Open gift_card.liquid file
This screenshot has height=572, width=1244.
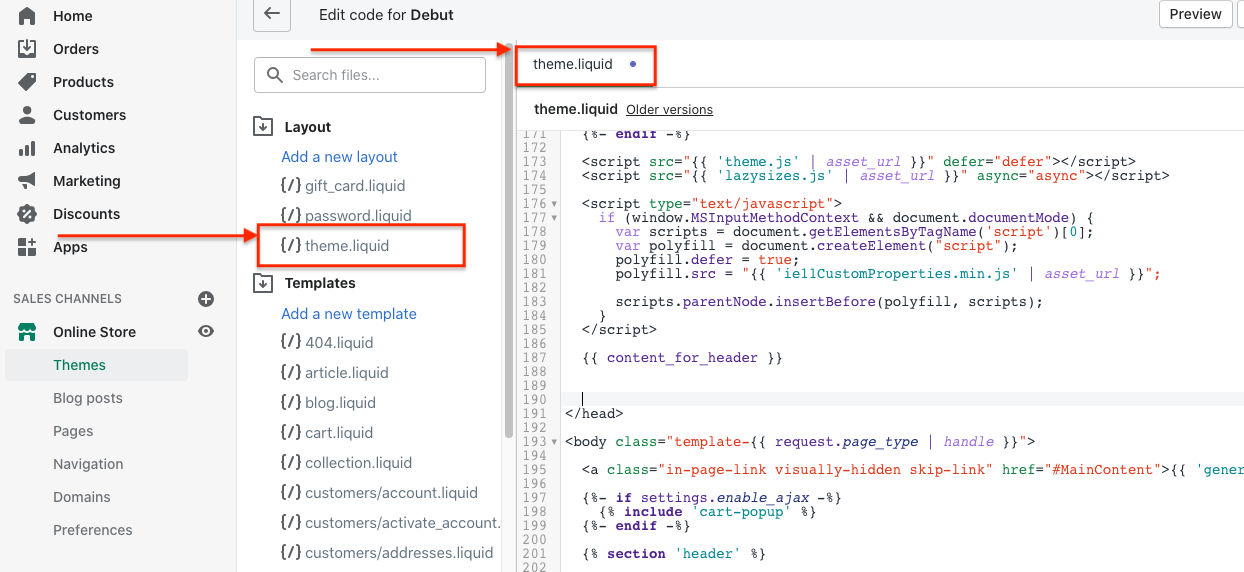point(355,185)
